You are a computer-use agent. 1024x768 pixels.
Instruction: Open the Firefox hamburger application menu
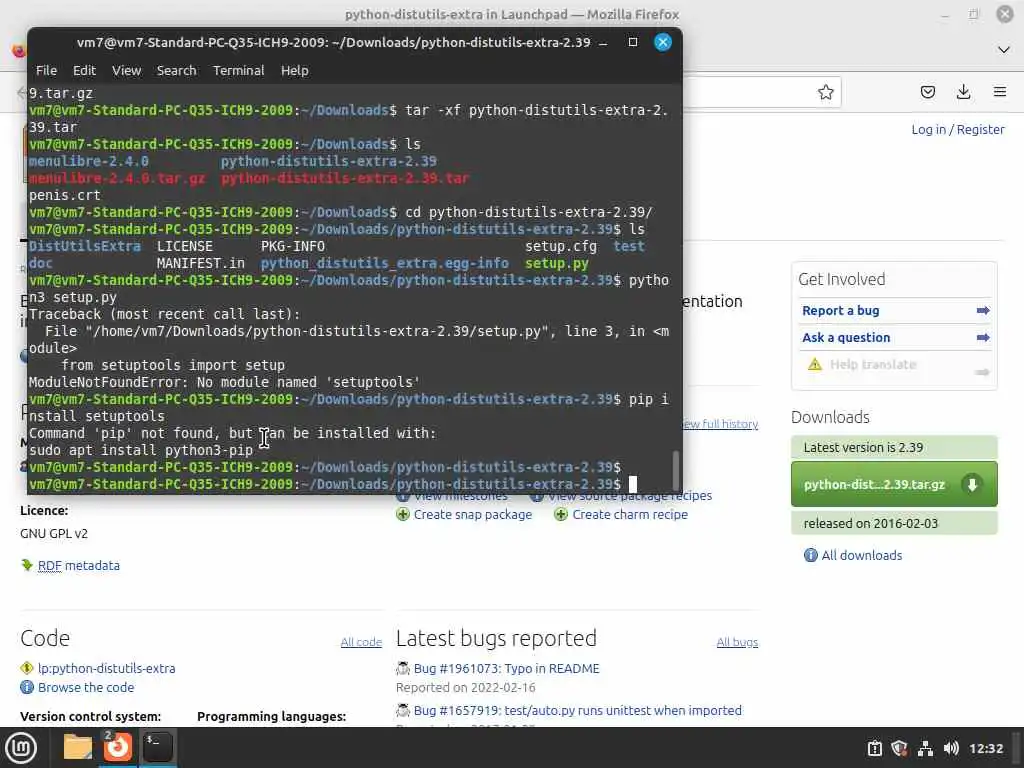[x=1000, y=92]
